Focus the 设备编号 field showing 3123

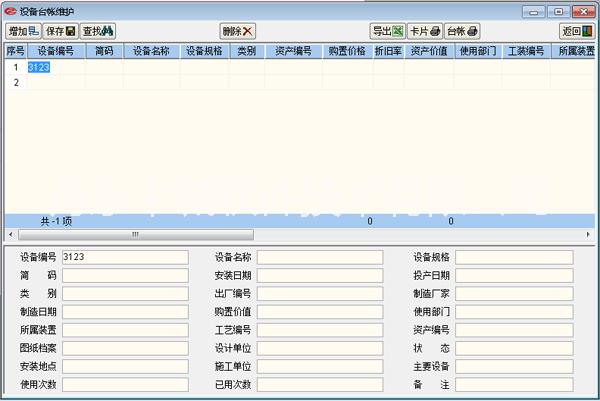coord(126,257)
